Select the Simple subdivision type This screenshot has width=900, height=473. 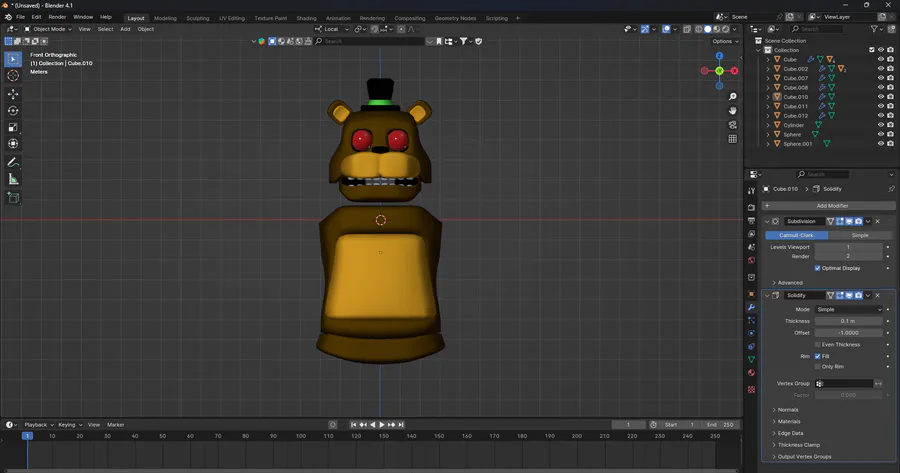coord(859,235)
